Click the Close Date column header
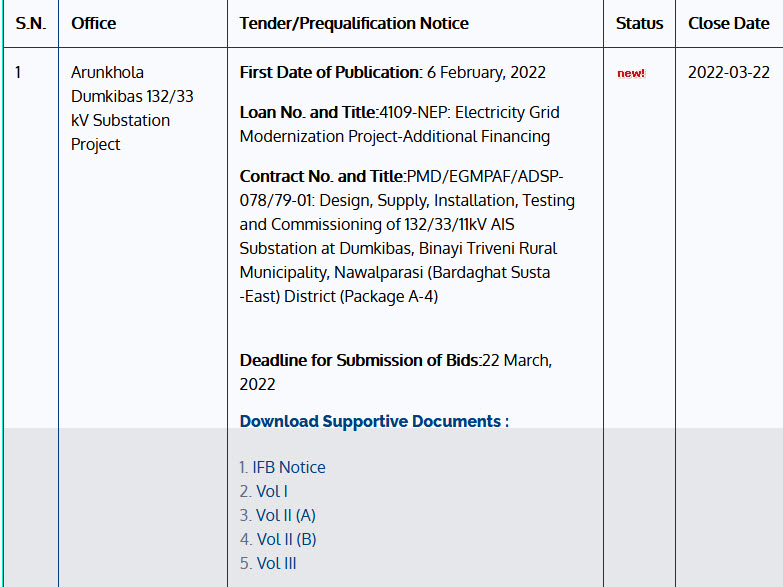 tap(728, 23)
